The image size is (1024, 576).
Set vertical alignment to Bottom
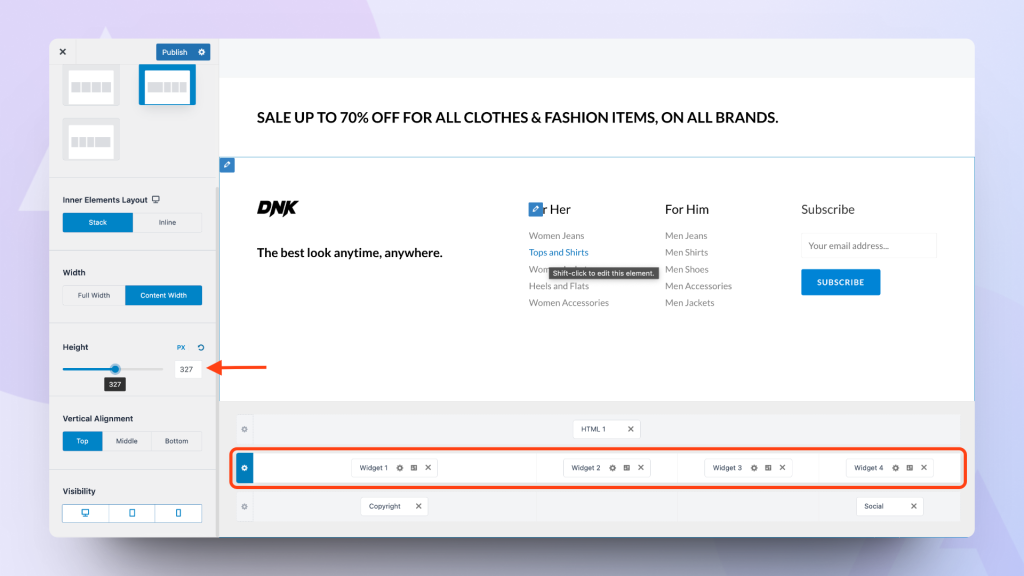click(x=176, y=441)
